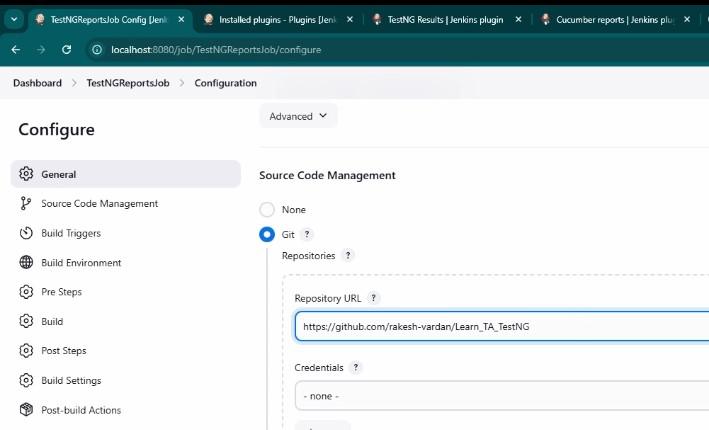Screen dimensions: 709x430
Task: Click the Post Steps gear icon
Action: point(26,350)
